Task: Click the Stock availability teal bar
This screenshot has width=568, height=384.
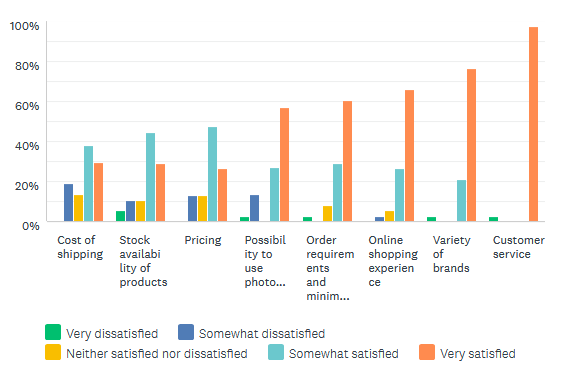Action: click(x=150, y=177)
